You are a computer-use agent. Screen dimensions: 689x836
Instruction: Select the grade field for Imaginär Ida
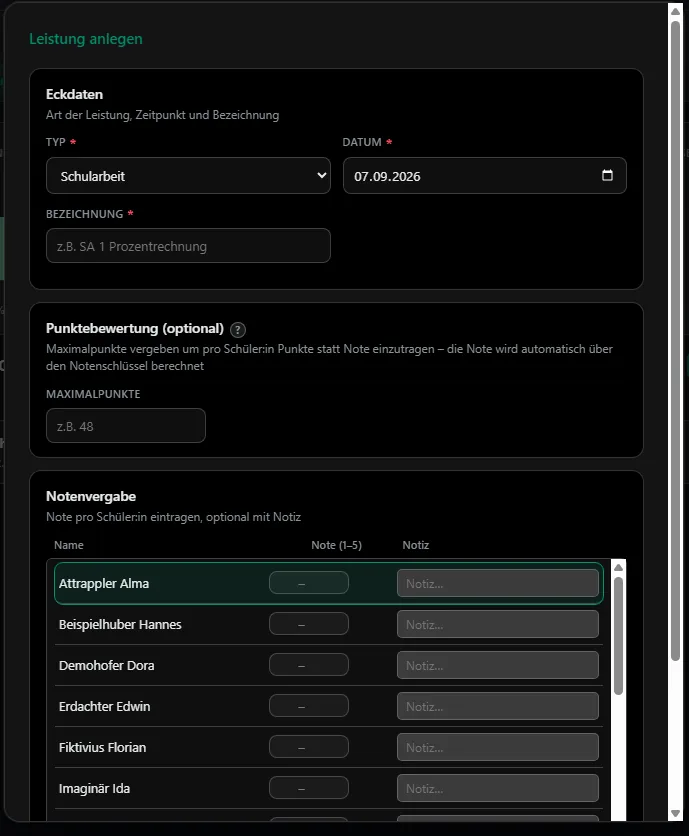click(309, 788)
